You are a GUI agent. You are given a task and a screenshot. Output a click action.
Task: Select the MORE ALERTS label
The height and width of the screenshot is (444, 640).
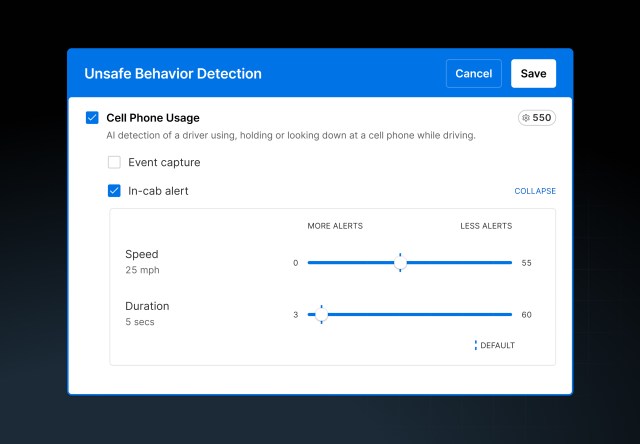tap(335, 226)
